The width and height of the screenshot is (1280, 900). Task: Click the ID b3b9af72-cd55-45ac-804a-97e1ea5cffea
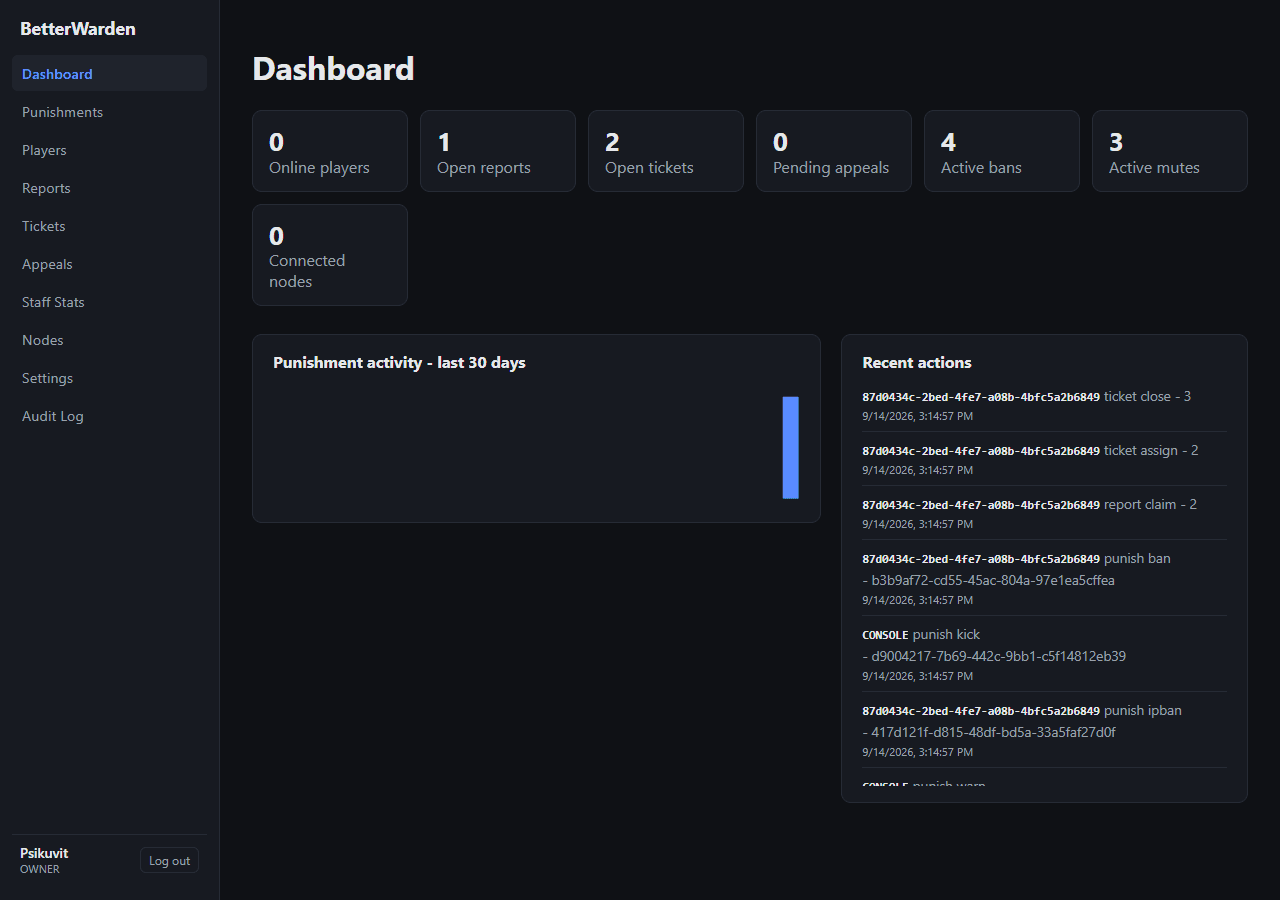(x=993, y=580)
